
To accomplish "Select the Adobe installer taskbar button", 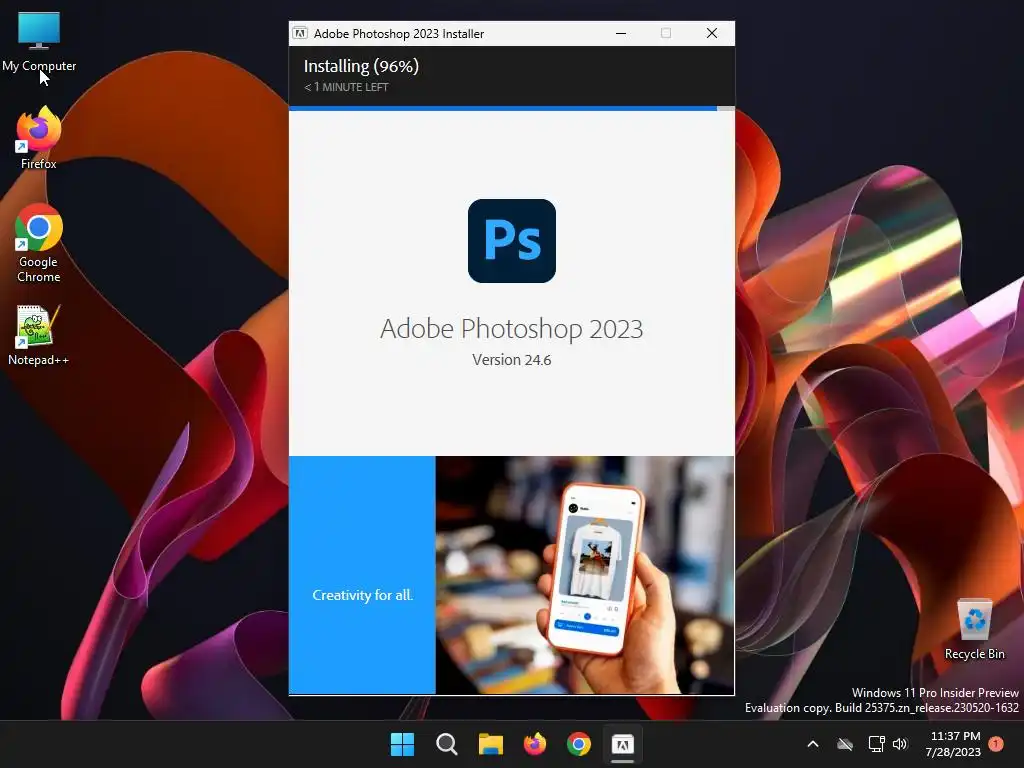I will click(x=622, y=744).
